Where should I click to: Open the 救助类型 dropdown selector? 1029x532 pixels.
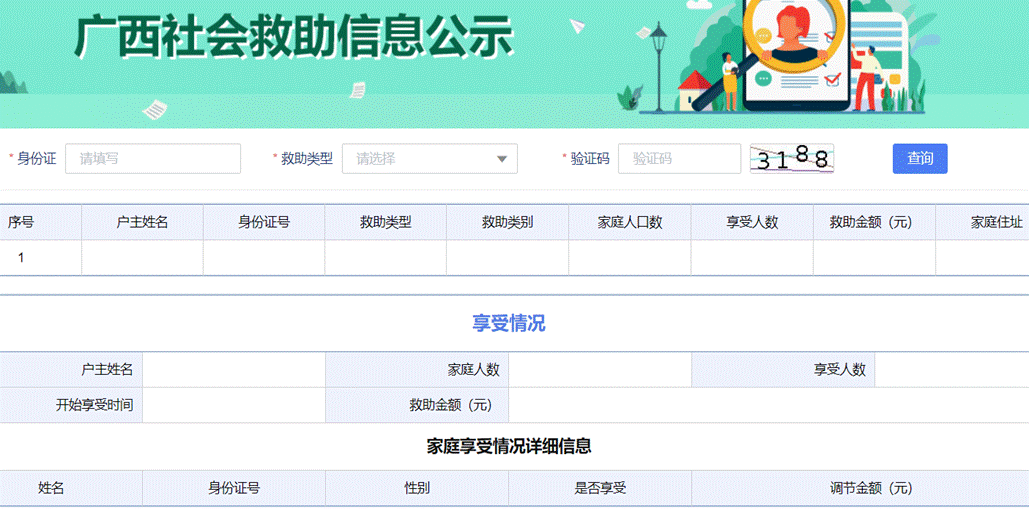coord(428,158)
